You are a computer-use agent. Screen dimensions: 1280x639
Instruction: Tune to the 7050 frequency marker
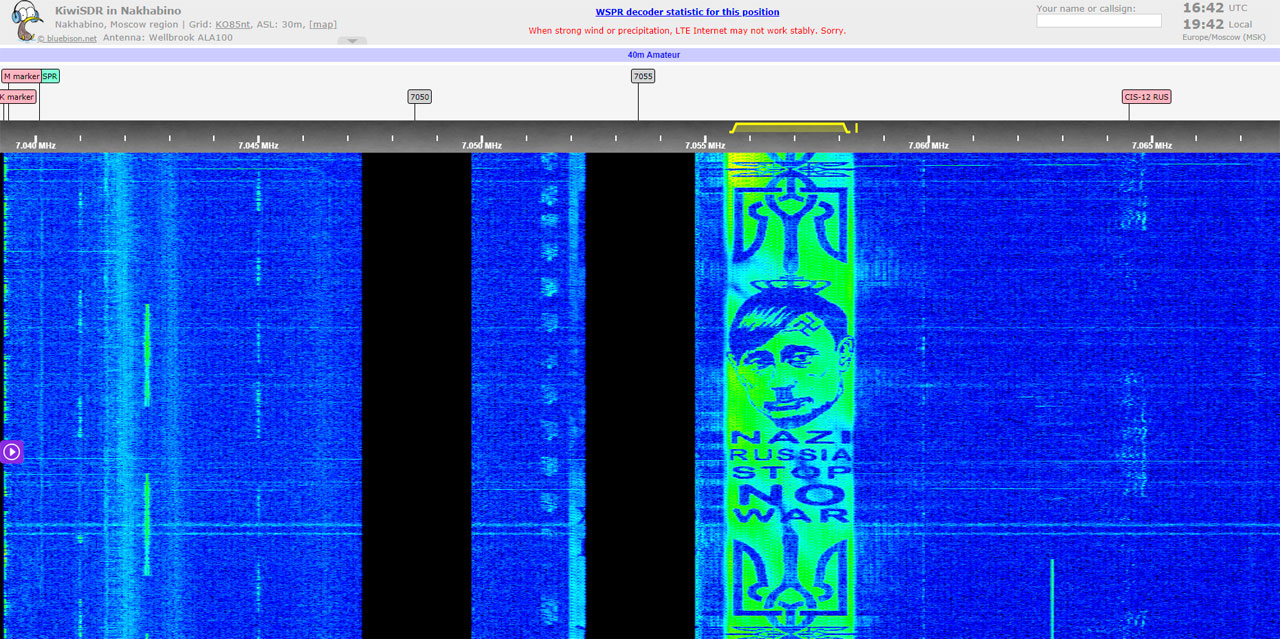[x=419, y=97]
